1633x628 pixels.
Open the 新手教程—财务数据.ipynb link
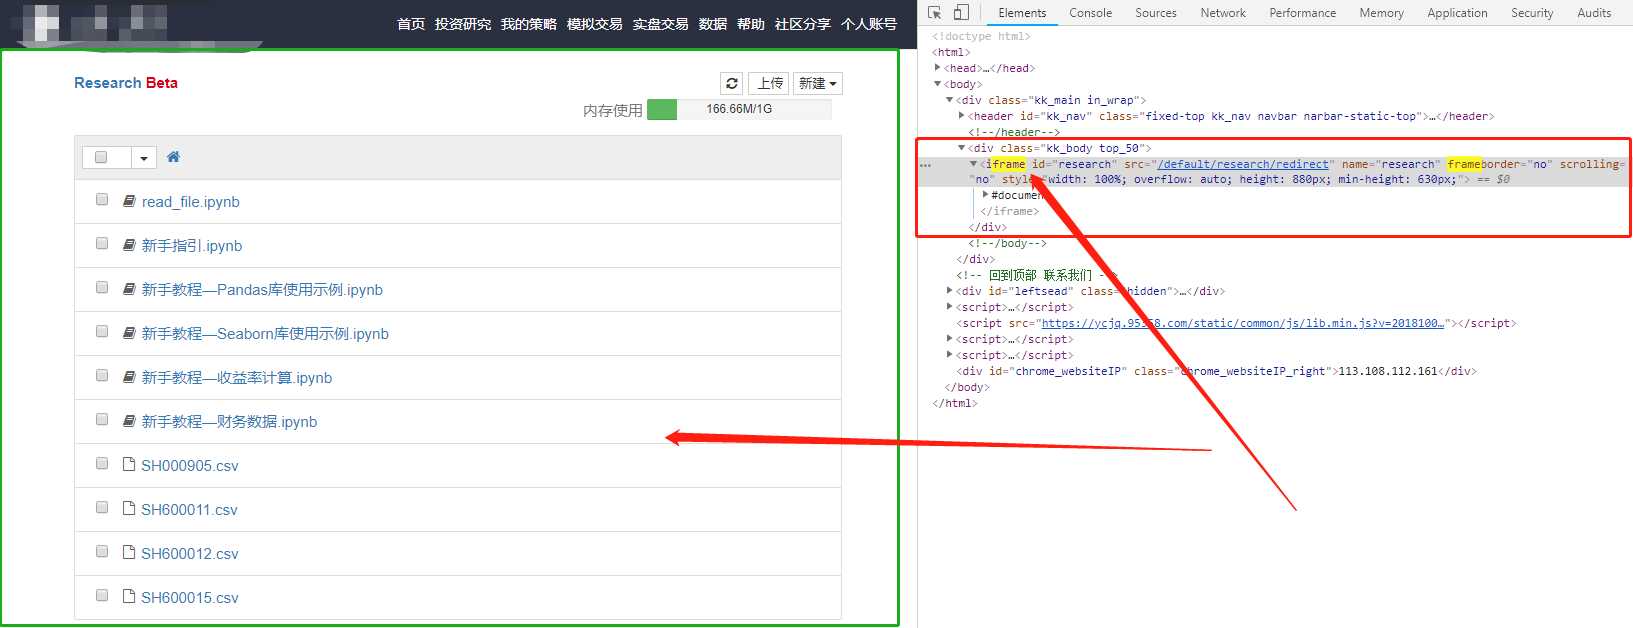229,422
